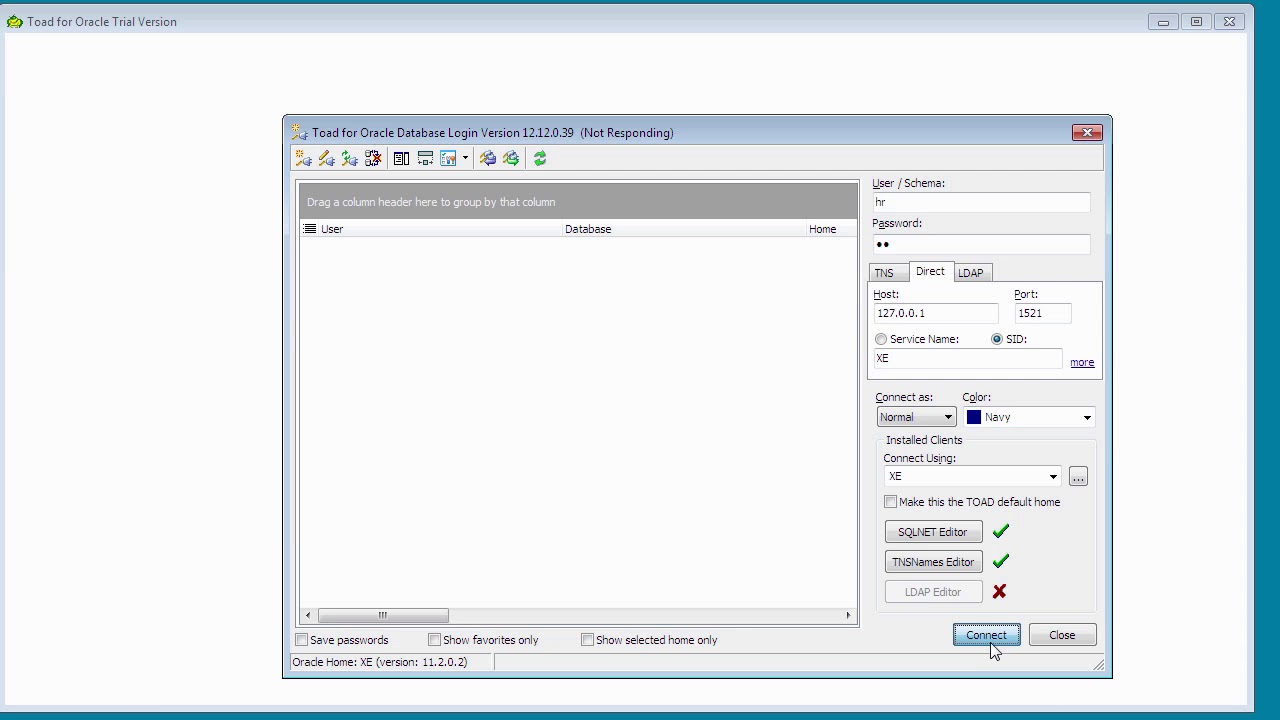
Task: Click the dialog resize grip corner
Action: (1099, 666)
